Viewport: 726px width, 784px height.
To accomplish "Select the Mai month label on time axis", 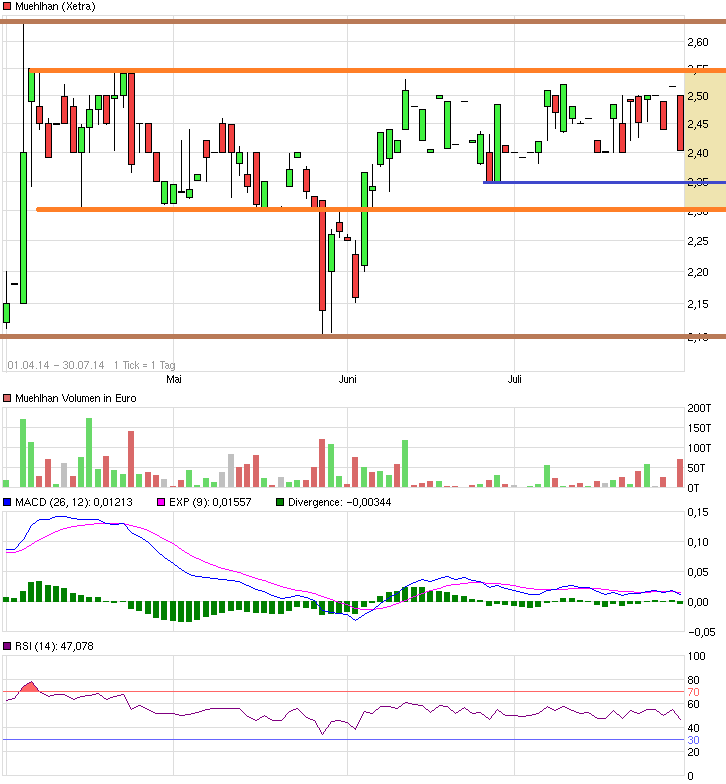I will [x=174, y=379].
